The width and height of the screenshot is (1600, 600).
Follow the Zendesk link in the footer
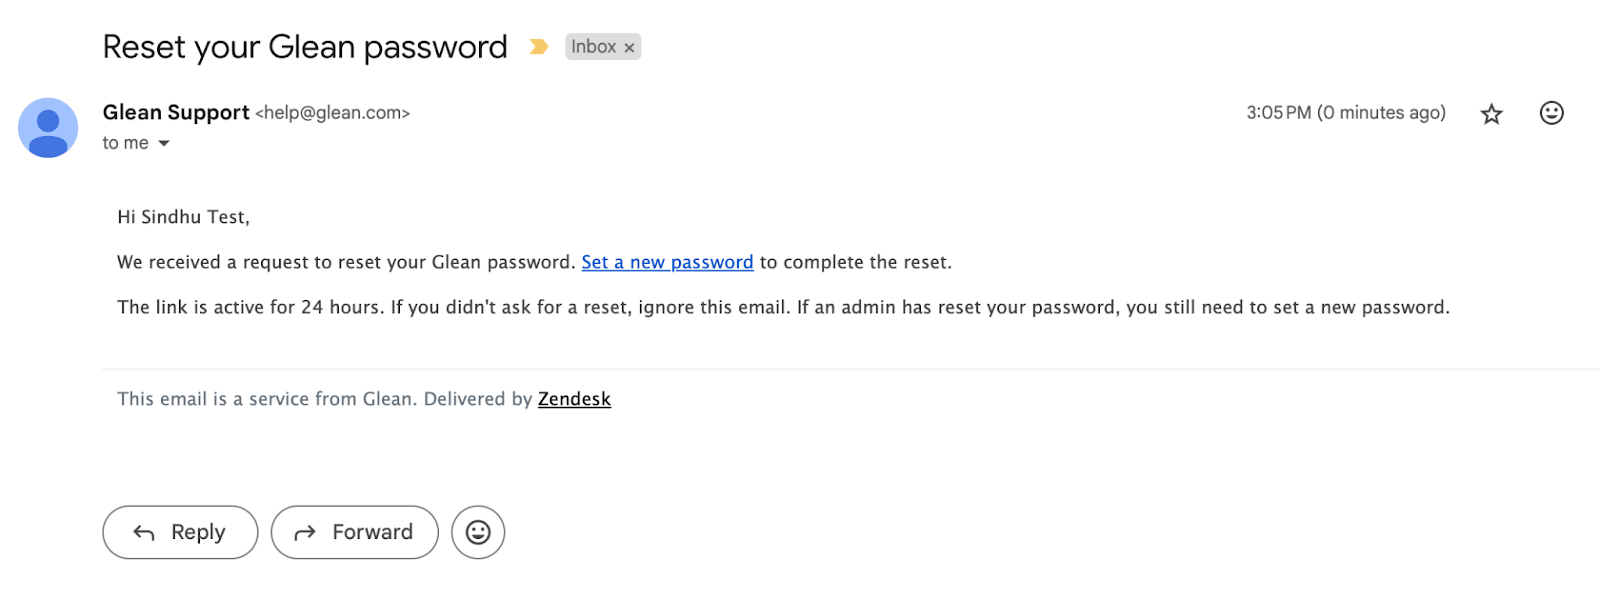click(574, 398)
